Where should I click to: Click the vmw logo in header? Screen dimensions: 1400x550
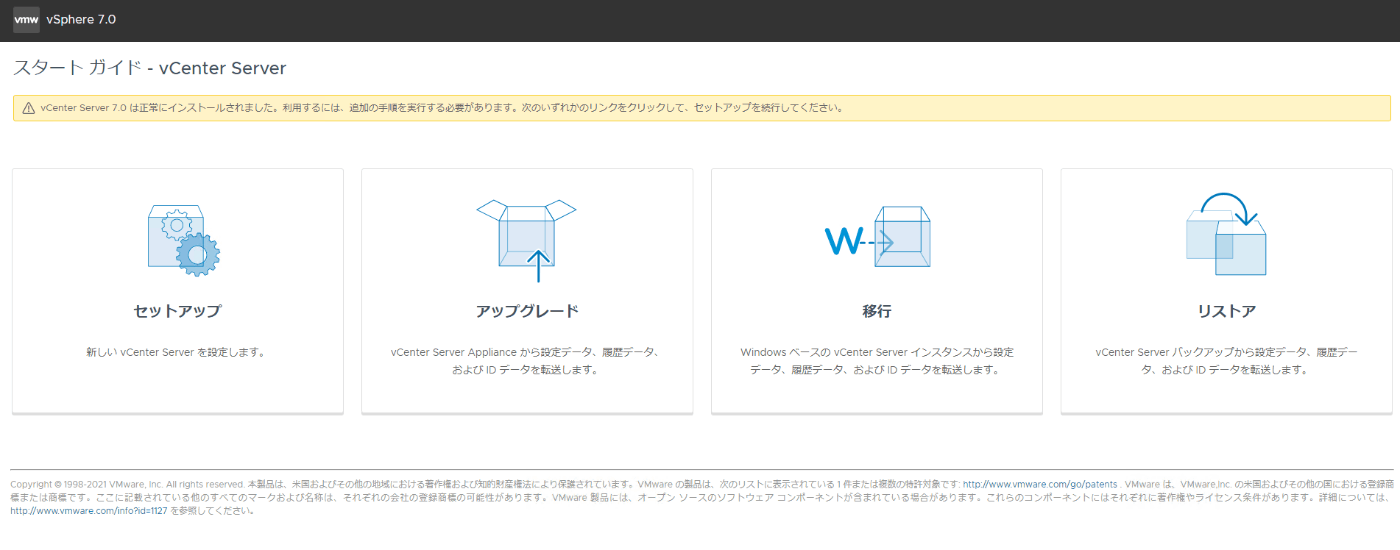tap(26, 20)
